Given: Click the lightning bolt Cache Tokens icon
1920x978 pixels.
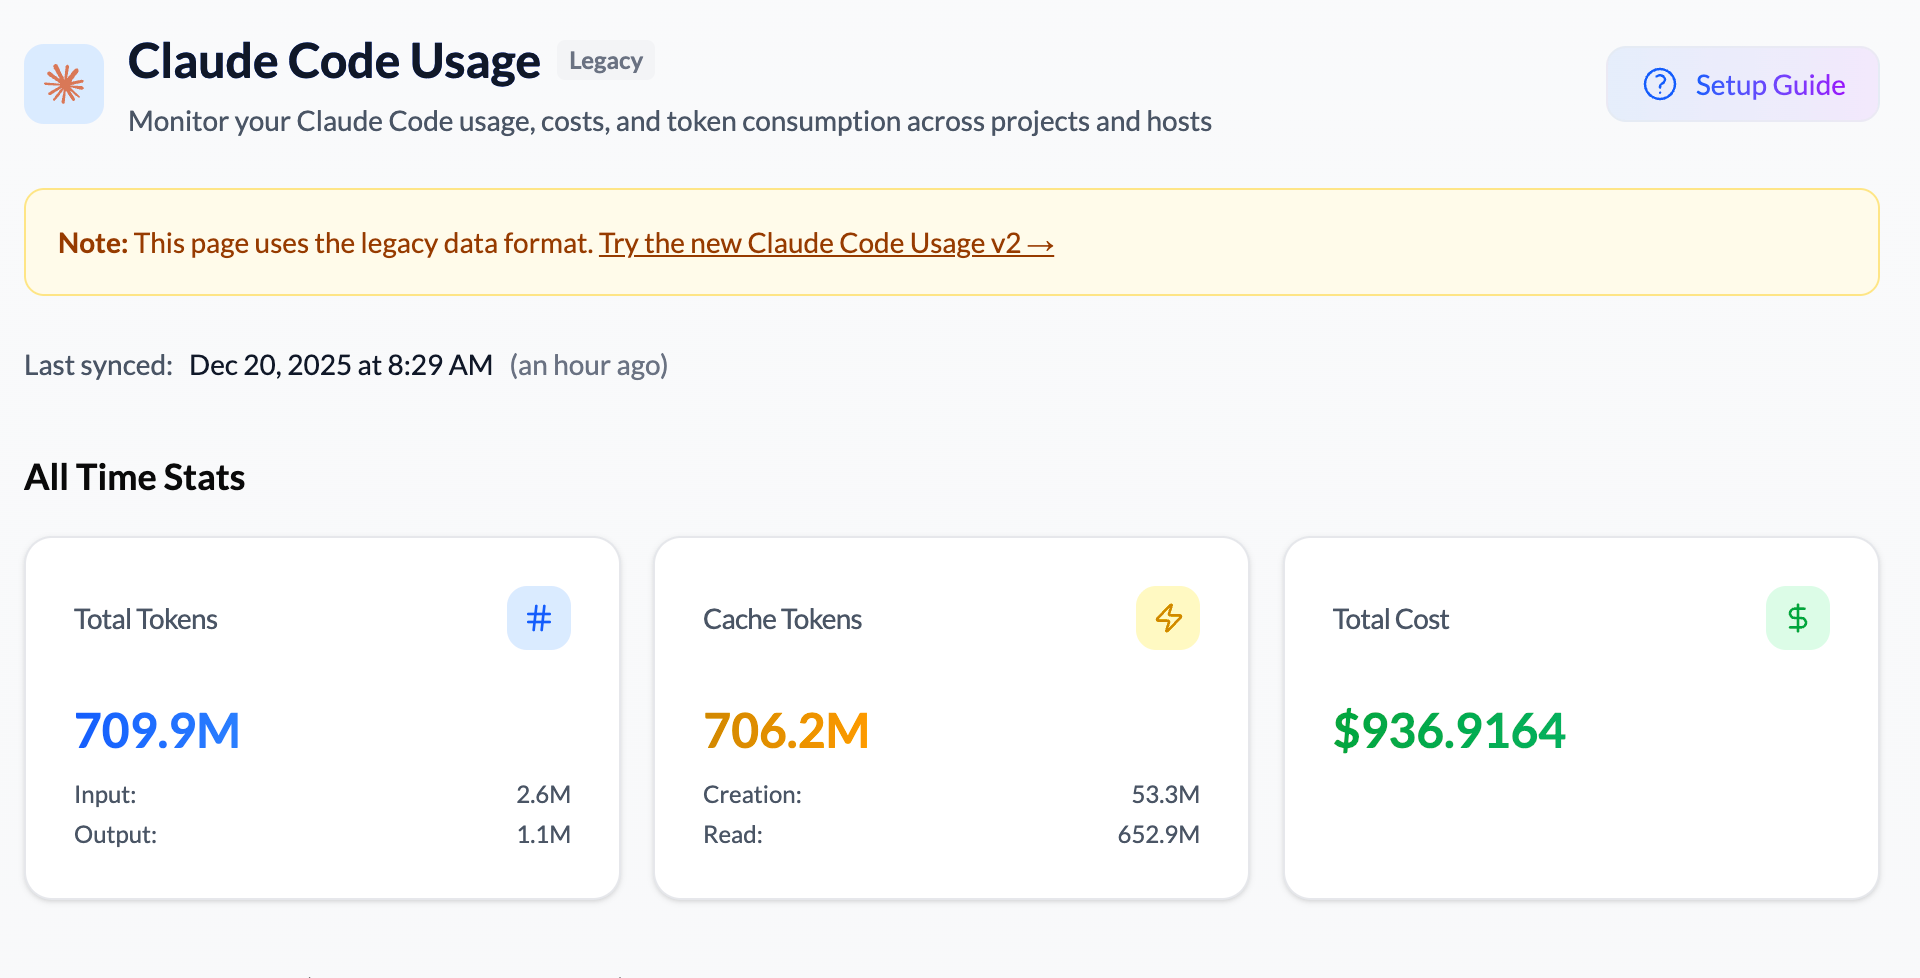Looking at the screenshot, I should point(1167,618).
